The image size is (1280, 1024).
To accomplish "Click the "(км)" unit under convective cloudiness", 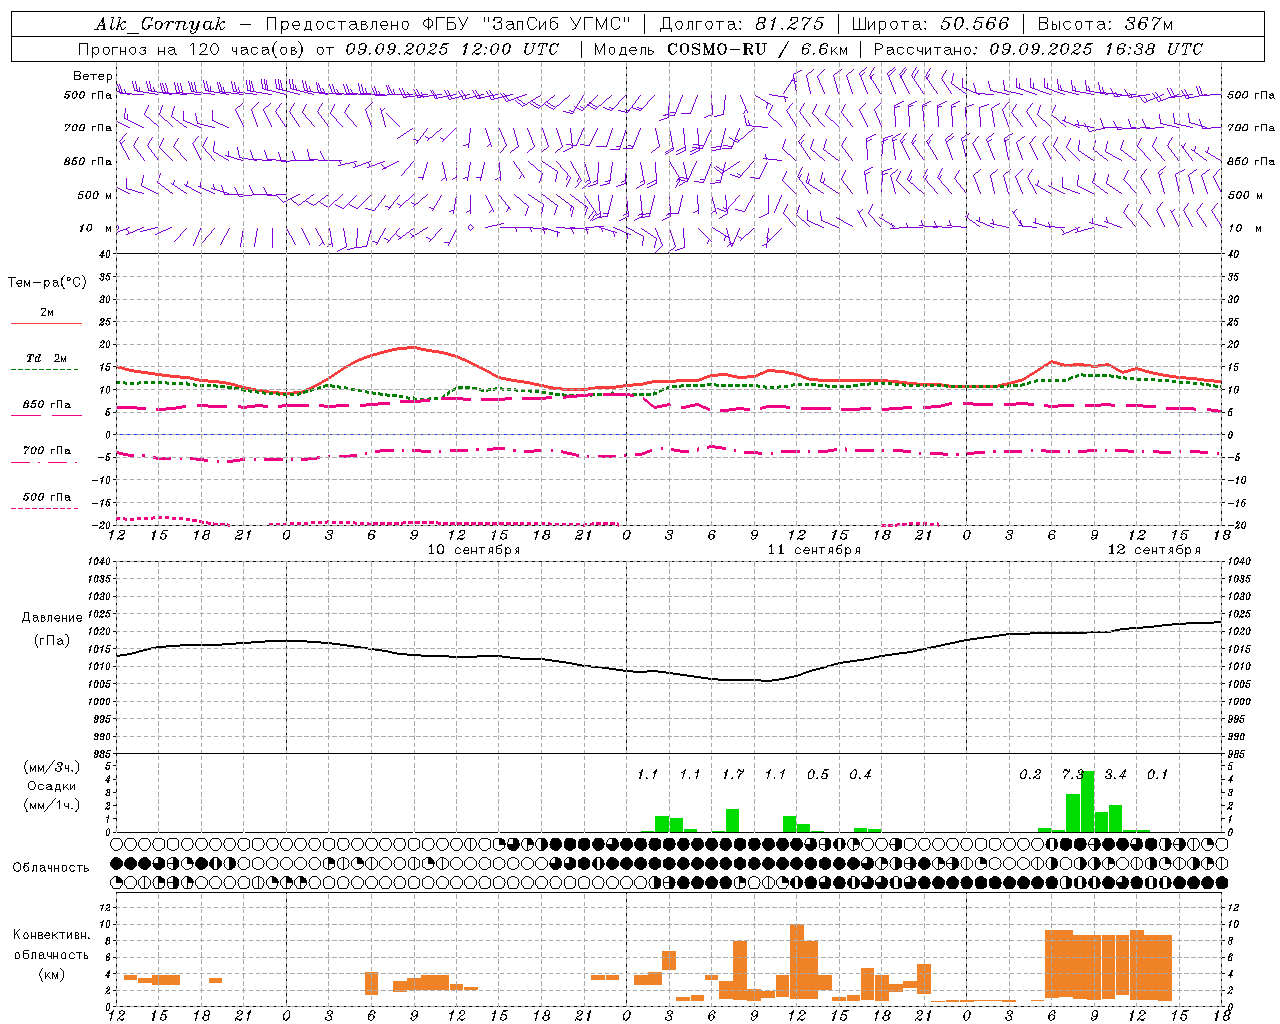I will 52,973.
